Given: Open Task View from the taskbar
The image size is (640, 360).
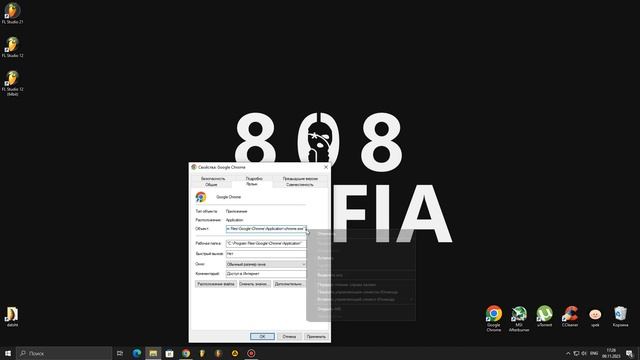Looking at the screenshot, I should [120, 353].
